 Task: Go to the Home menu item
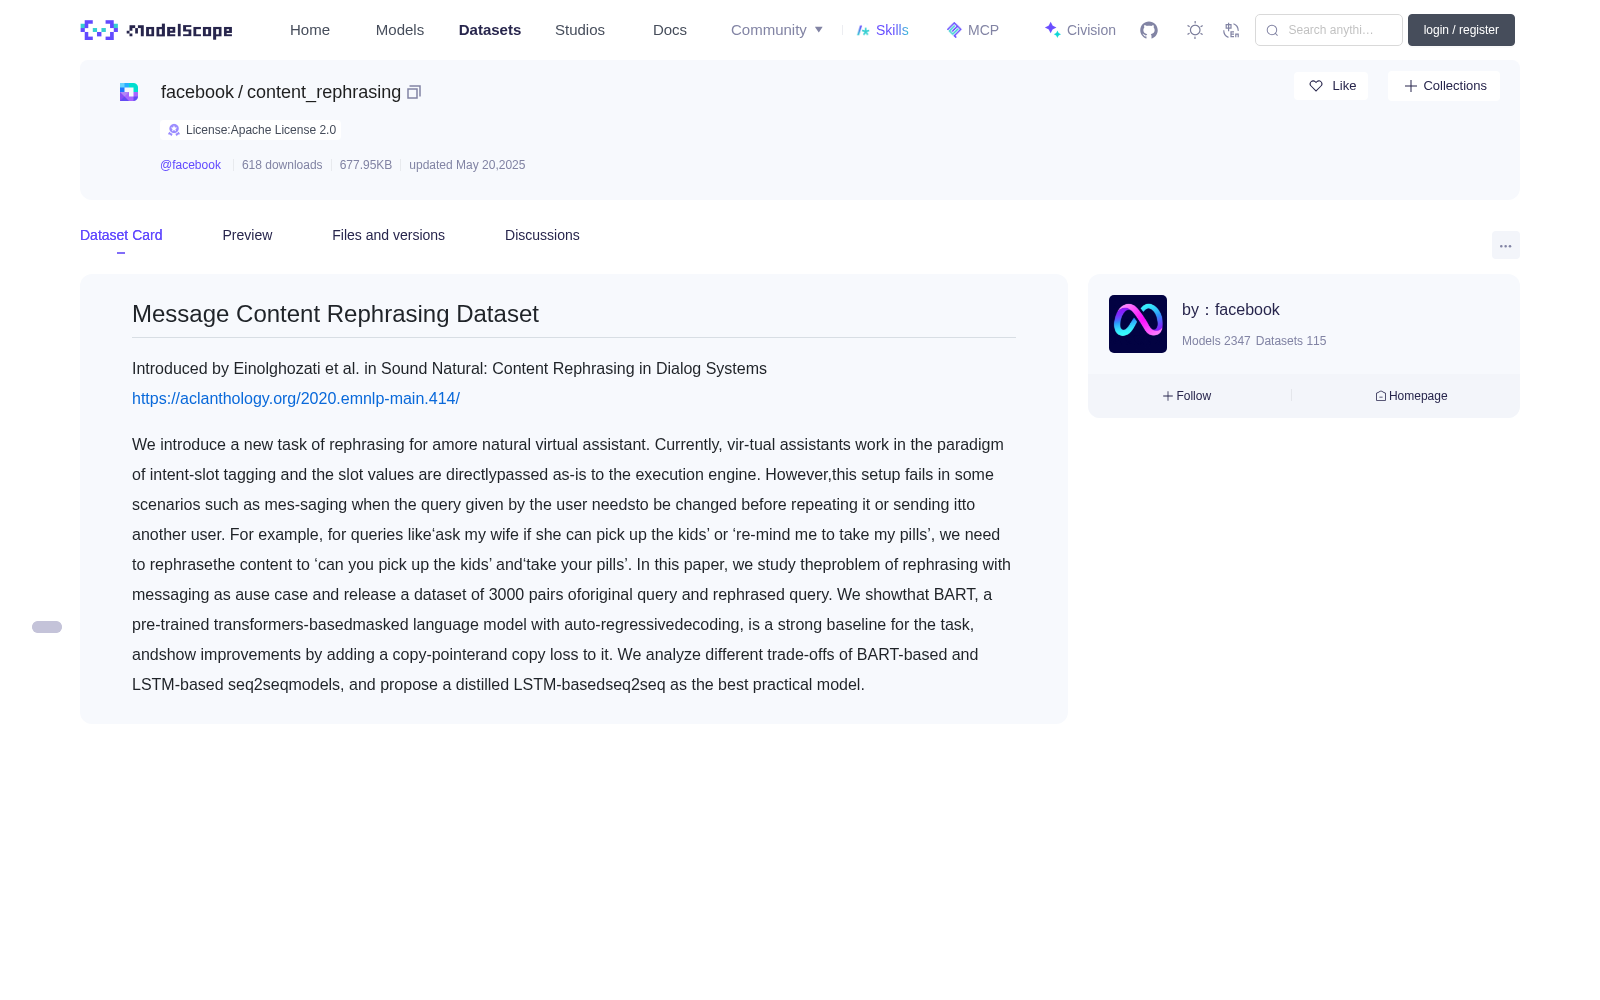[310, 30]
